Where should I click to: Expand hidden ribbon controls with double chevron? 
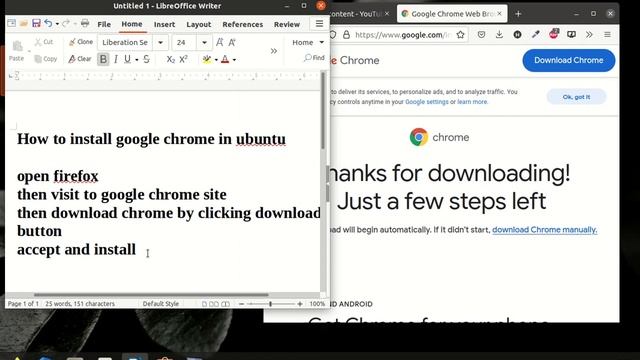273,51
